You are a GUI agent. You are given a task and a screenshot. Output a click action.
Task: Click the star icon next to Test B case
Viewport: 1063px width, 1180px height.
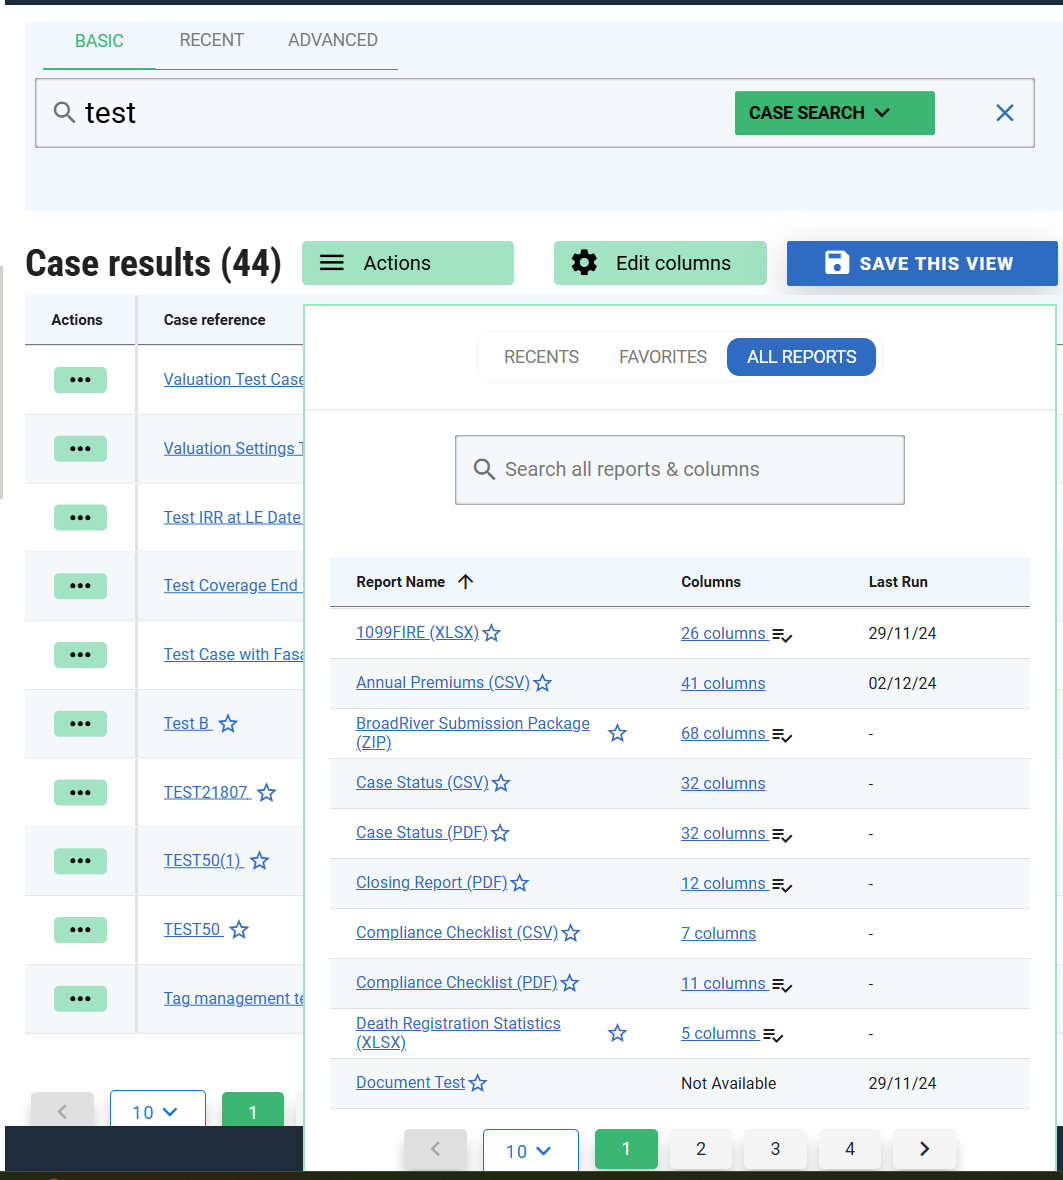[x=228, y=724]
